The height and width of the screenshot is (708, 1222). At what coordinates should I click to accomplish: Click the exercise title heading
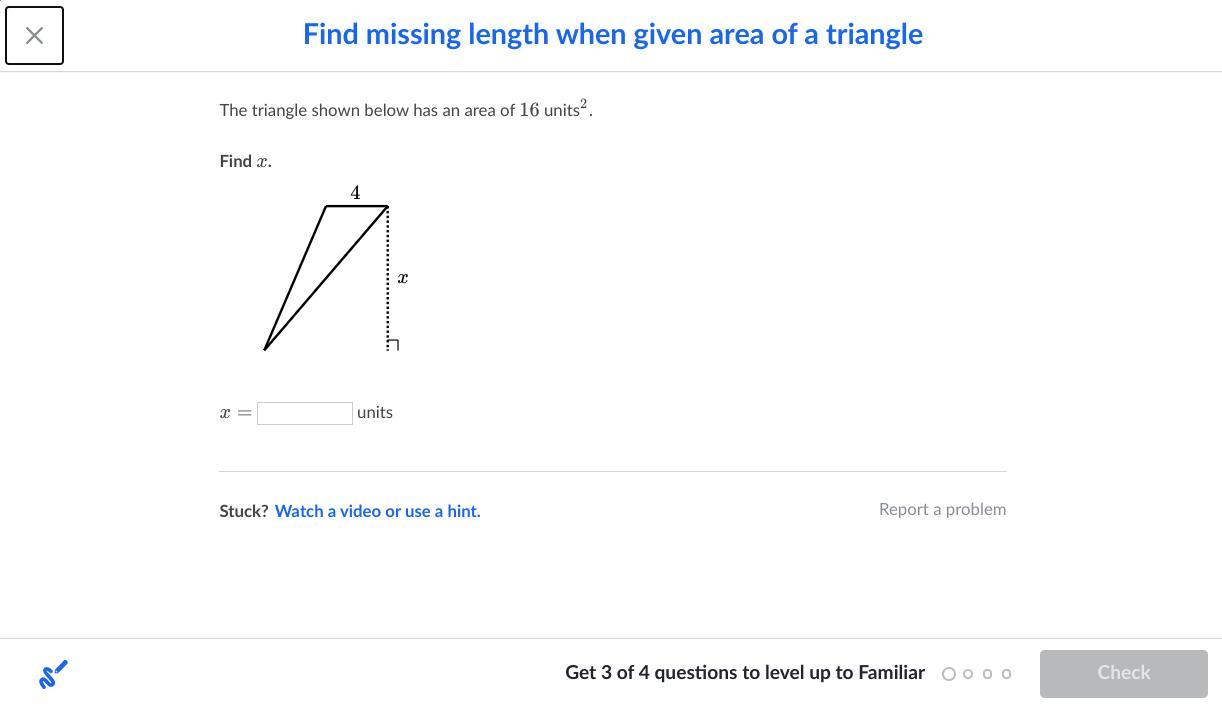pos(612,34)
